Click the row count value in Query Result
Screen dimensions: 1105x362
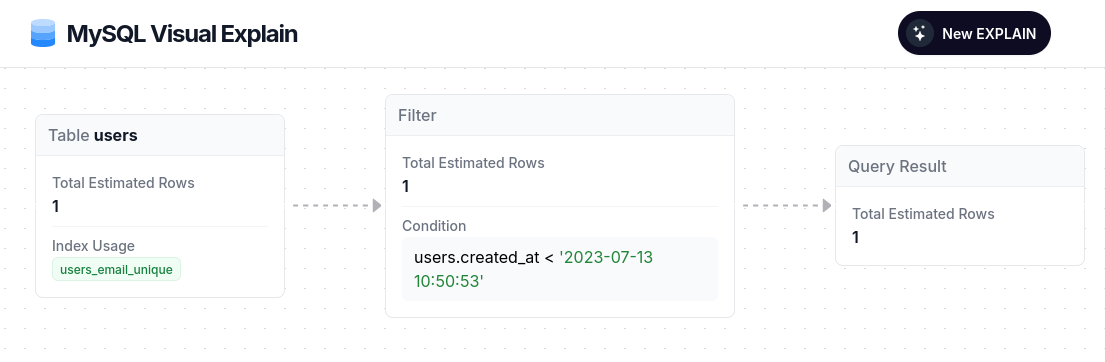pyautogui.click(x=856, y=237)
